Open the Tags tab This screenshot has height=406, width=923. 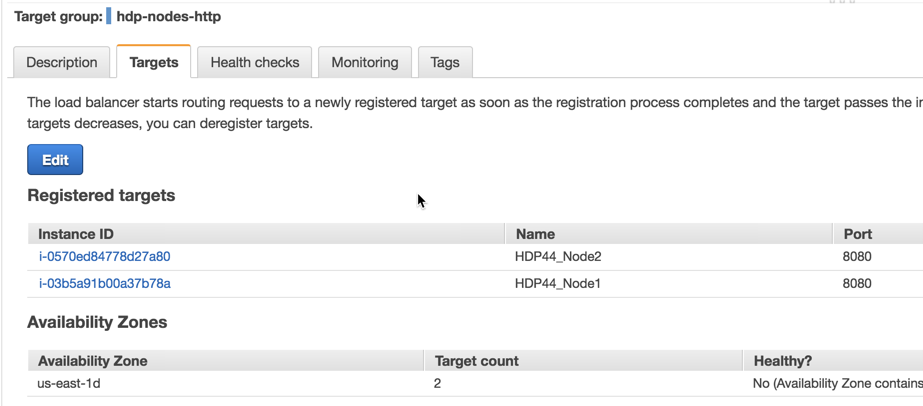pyautogui.click(x=445, y=62)
